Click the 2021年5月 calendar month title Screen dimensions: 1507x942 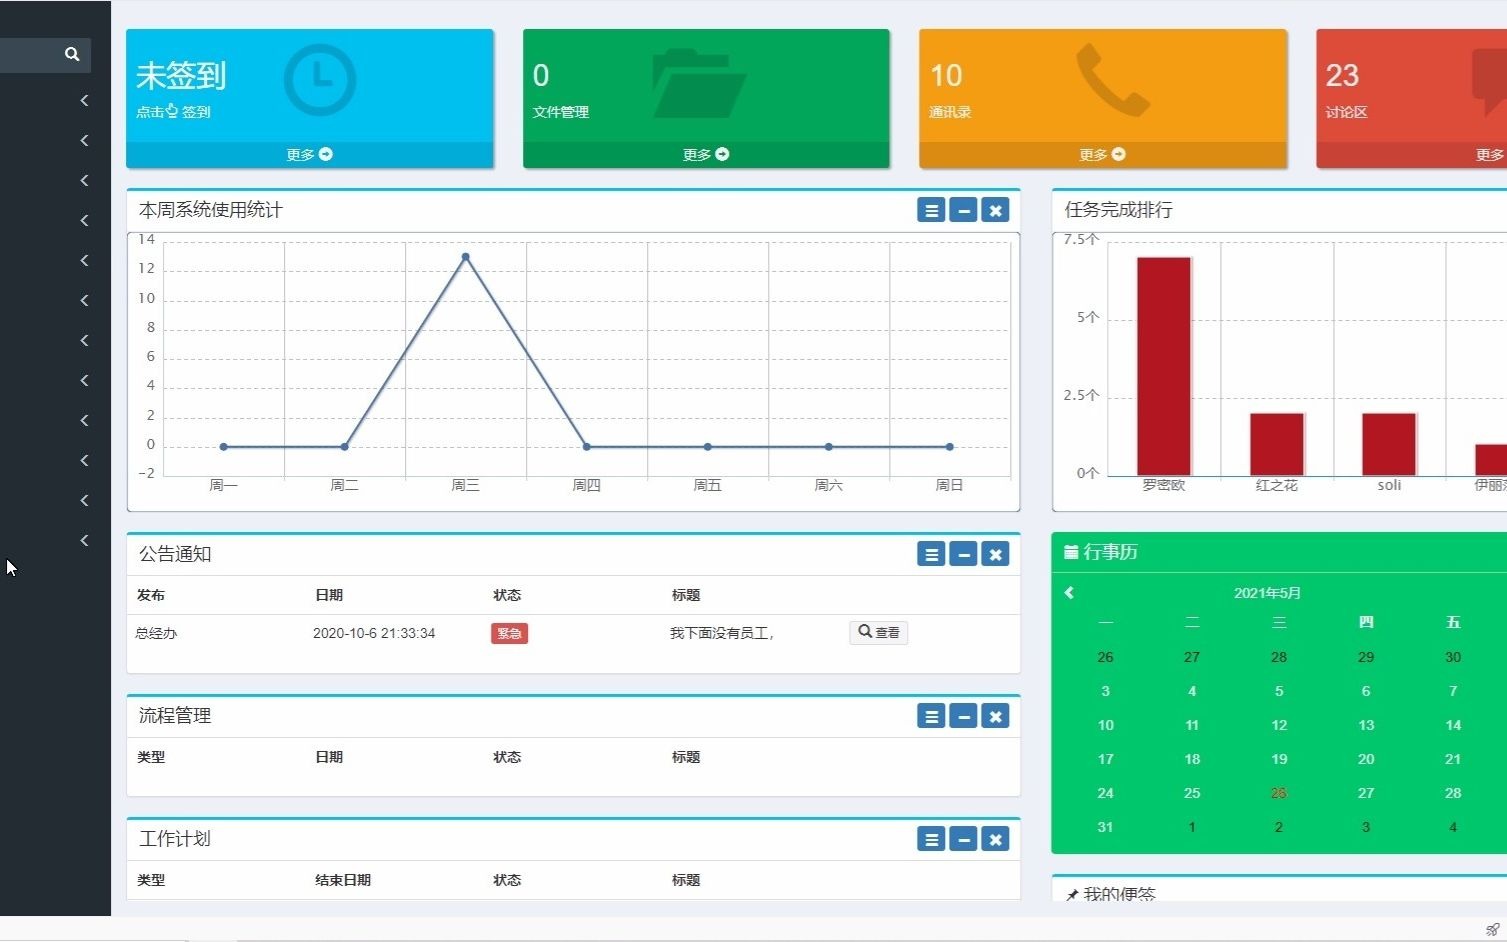(x=1267, y=593)
